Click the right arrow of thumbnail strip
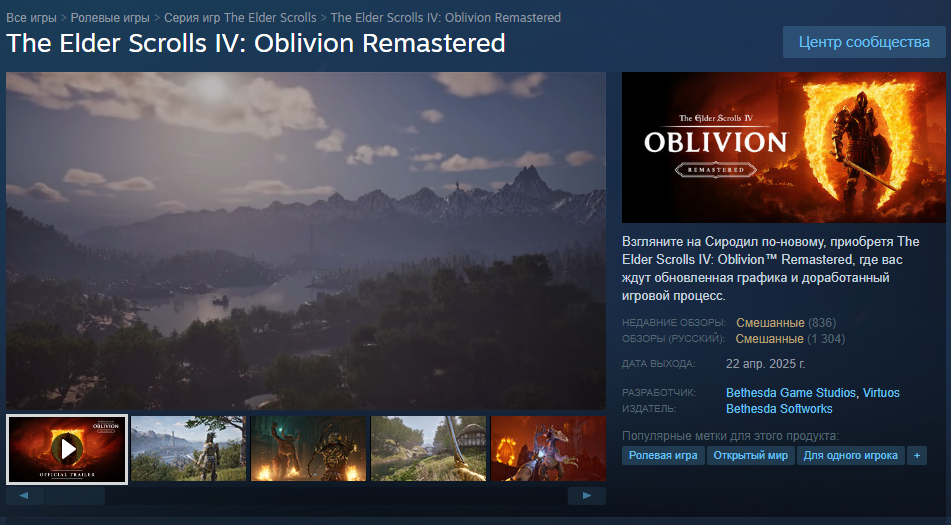Image resolution: width=951 pixels, height=525 pixels. 586,496
